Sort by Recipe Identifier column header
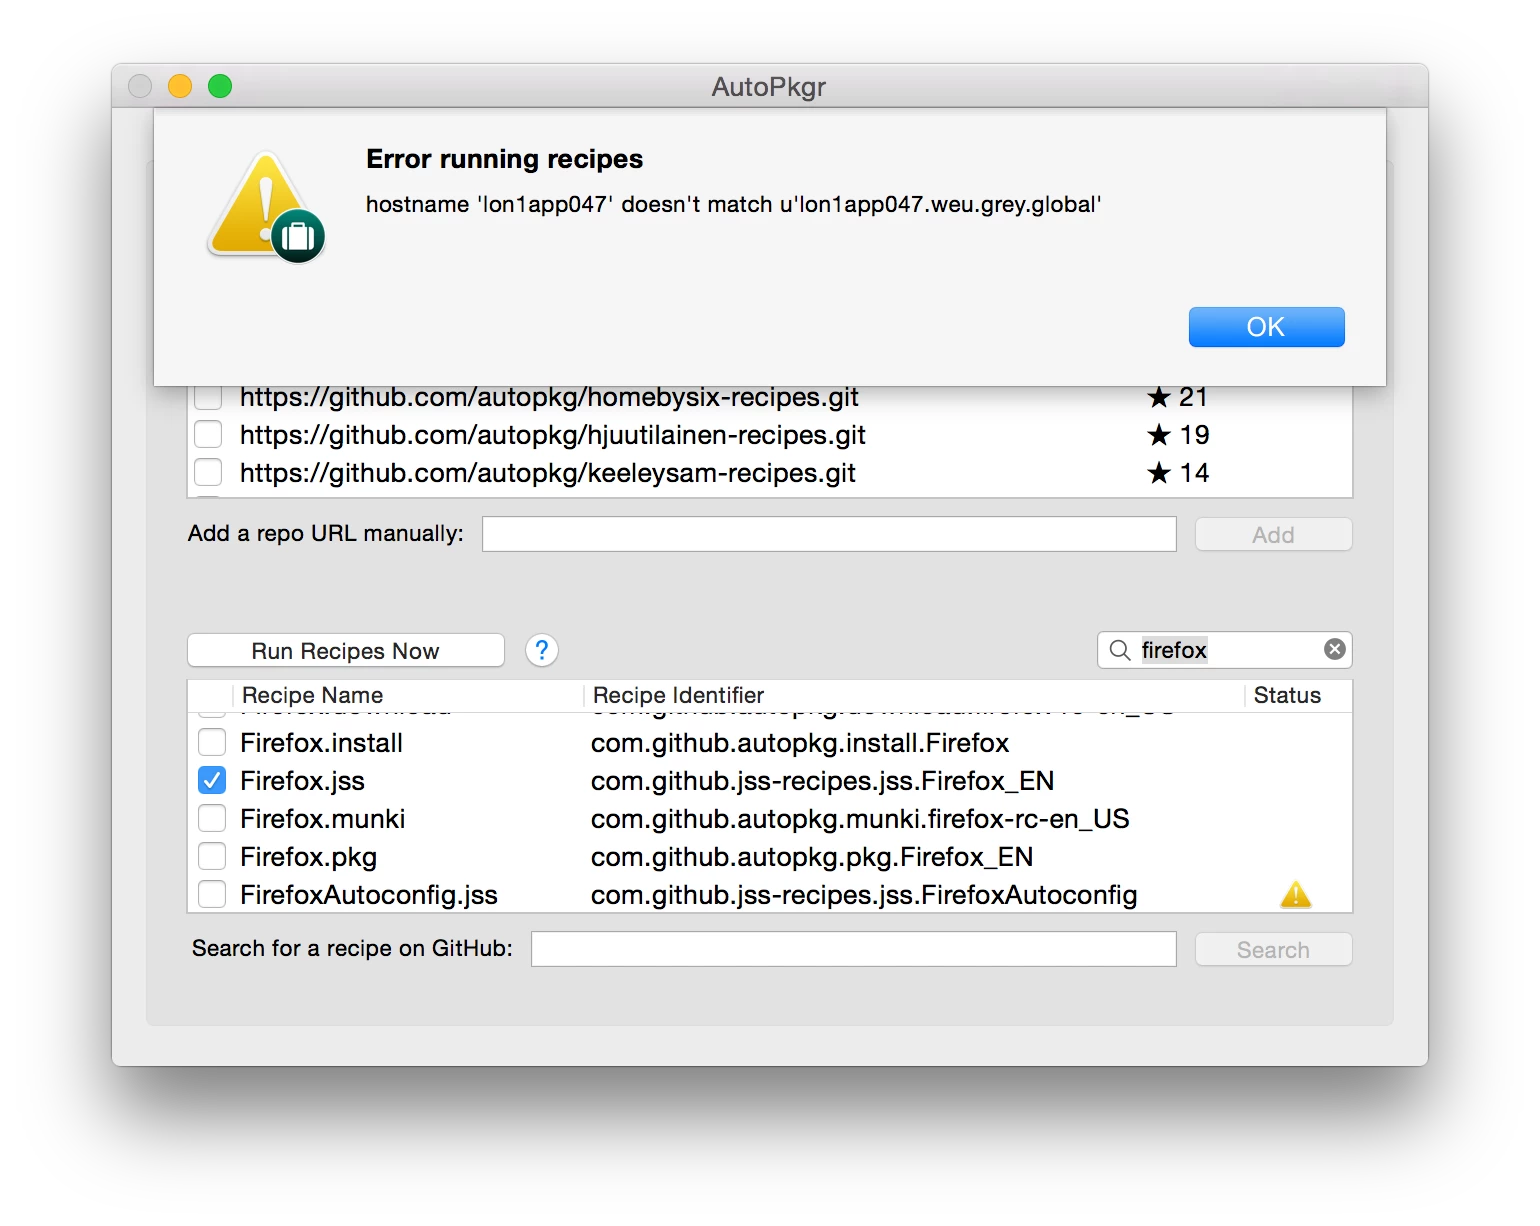This screenshot has height=1226, width=1540. pyautogui.click(x=678, y=695)
